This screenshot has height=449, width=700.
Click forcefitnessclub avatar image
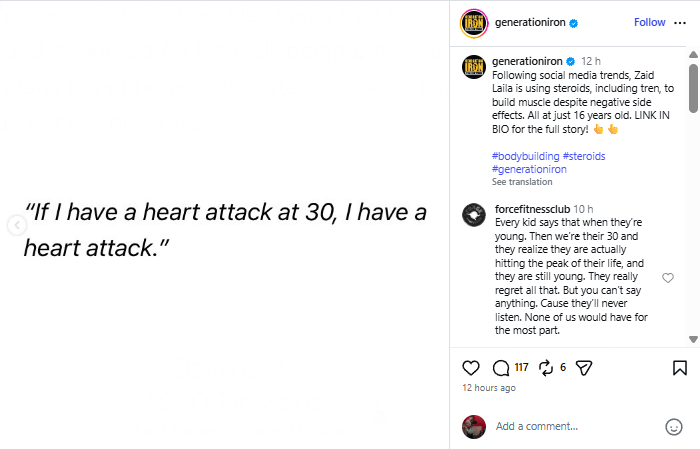tap(474, 214)
